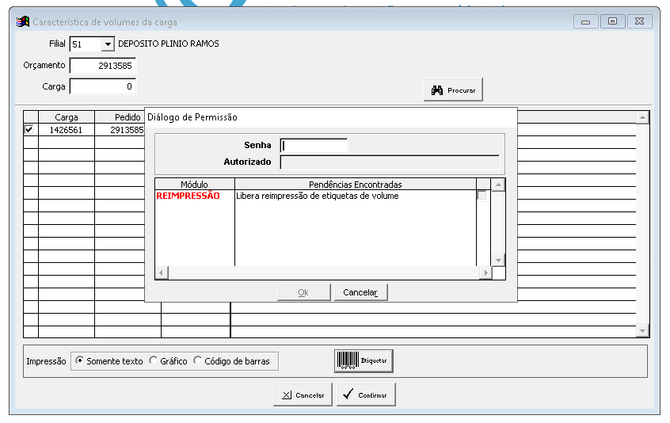
Task: Toggle checkbox for carga 1426561 row
Action: tap(28, 130)
